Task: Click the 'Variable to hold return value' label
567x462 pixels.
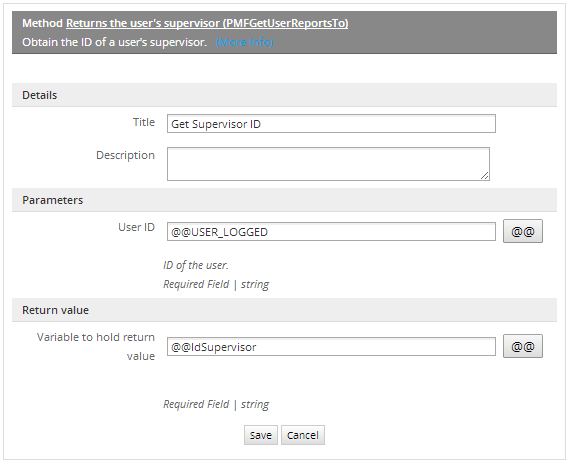Action: (x=96, y=346)
